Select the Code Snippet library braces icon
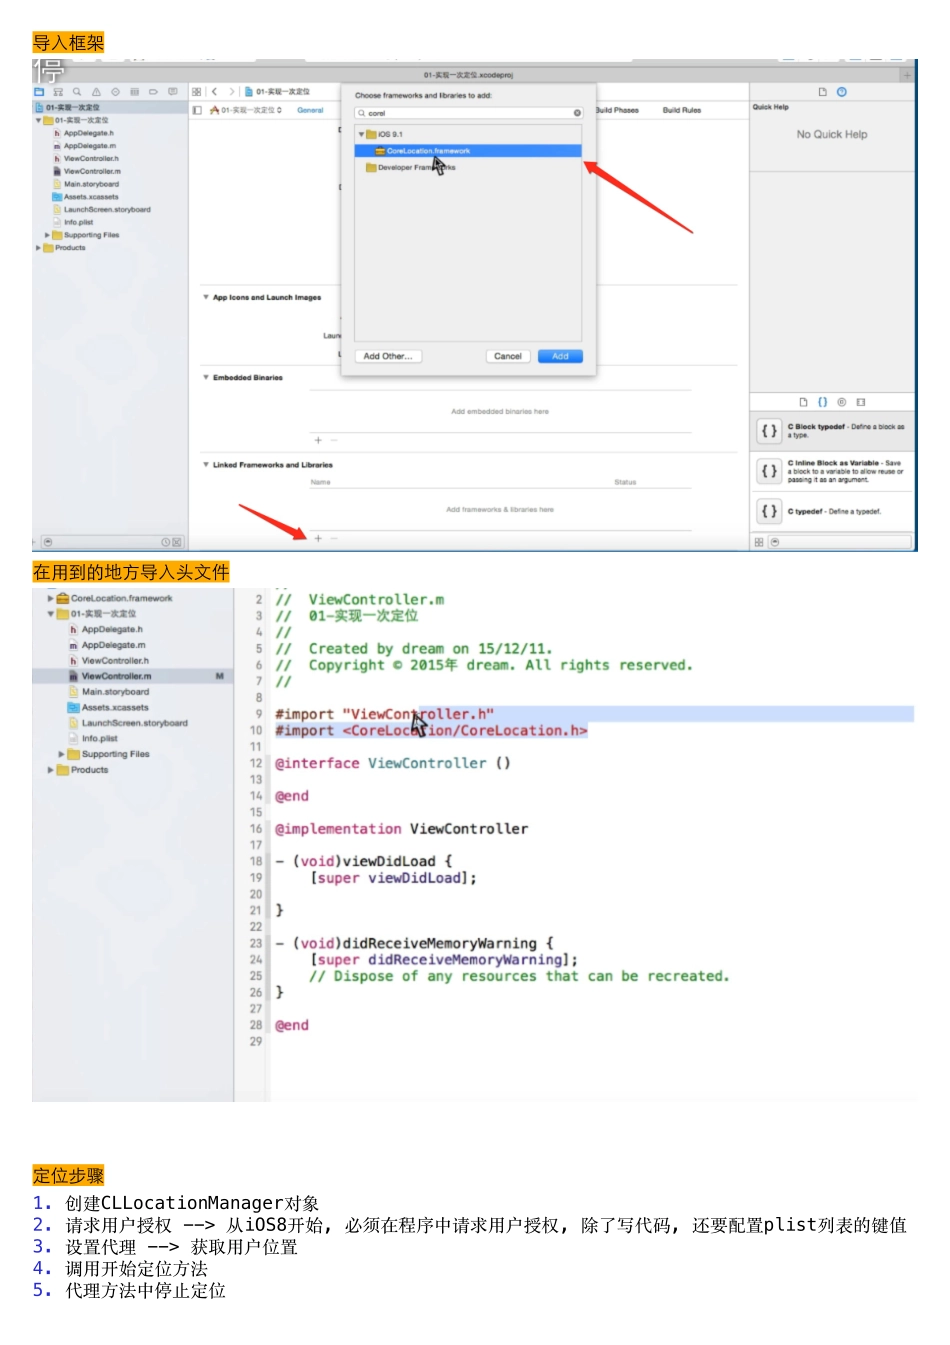Viewport: 950px width, 1345px height. coord(822,402)
